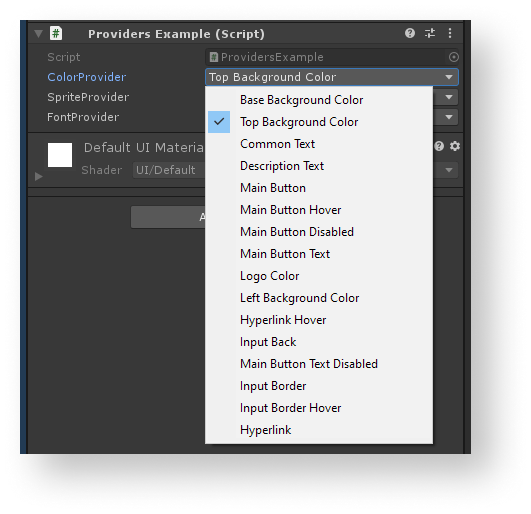Open the component help reference icon

click(x=410, y=33)
